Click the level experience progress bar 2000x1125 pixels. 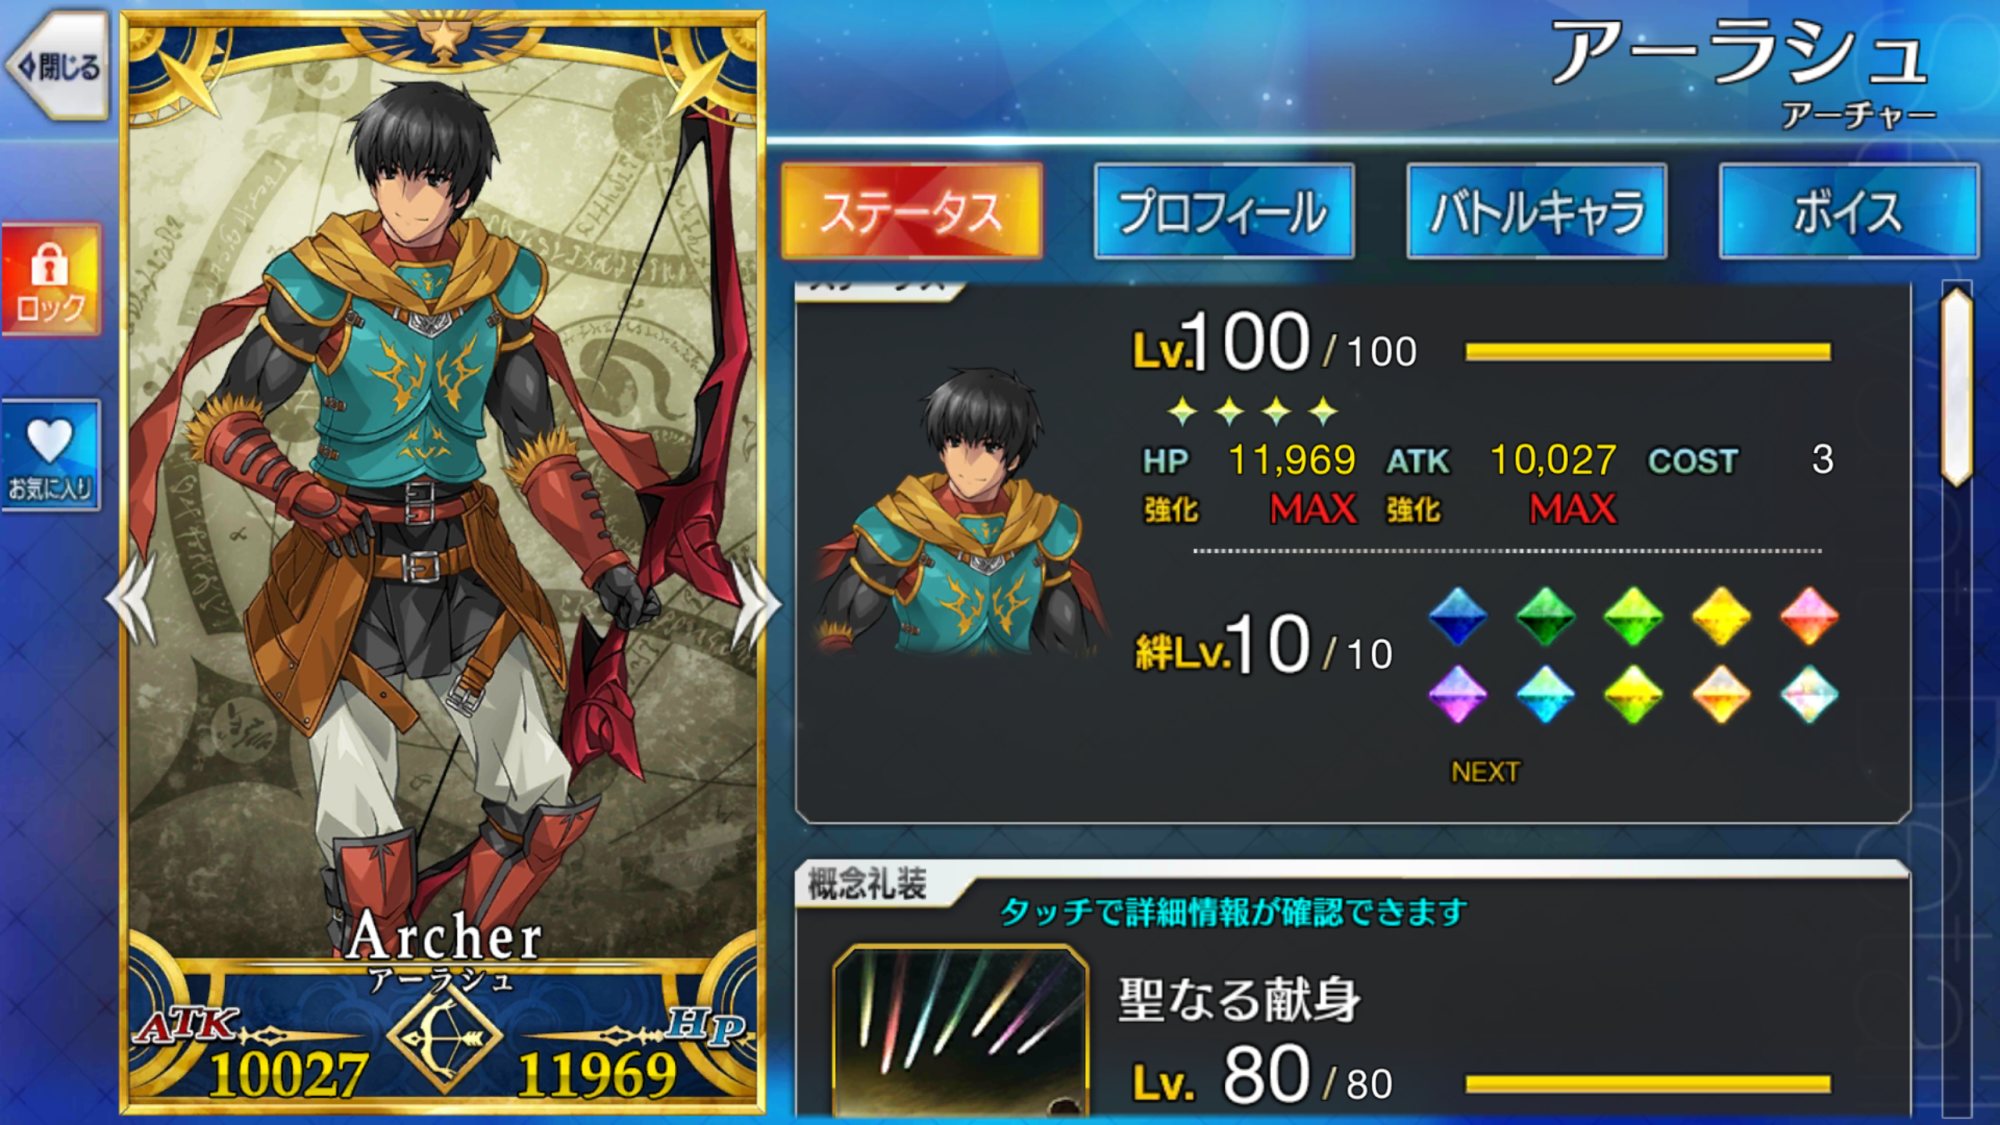pos(1648,351)
